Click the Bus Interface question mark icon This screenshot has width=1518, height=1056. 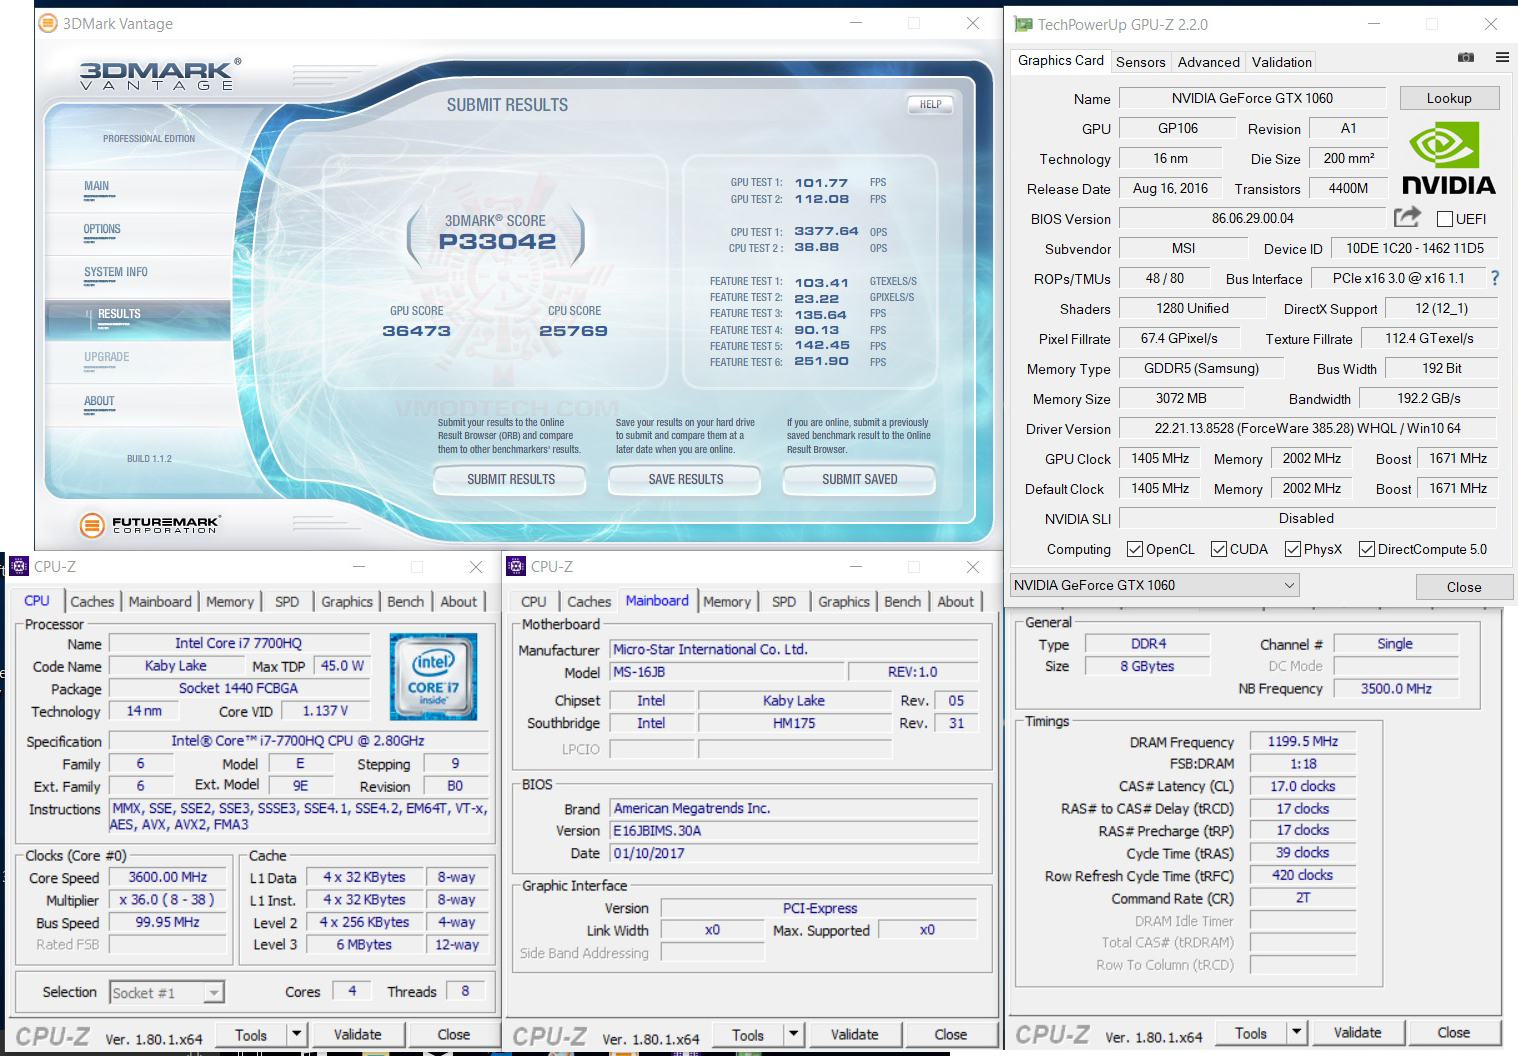click(1495, 278)
